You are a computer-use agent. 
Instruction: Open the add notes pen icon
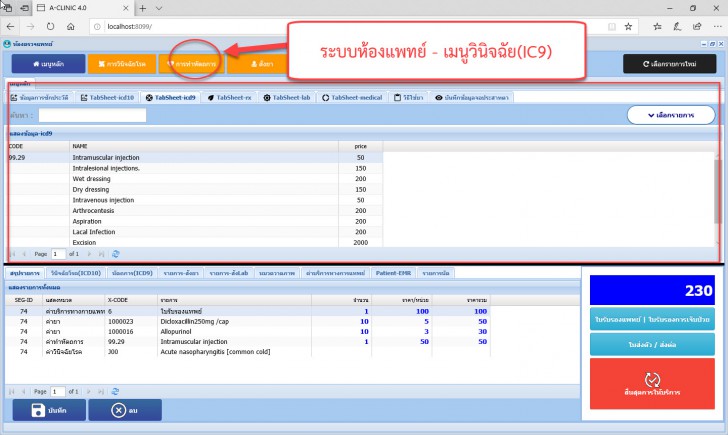point(677,27)
